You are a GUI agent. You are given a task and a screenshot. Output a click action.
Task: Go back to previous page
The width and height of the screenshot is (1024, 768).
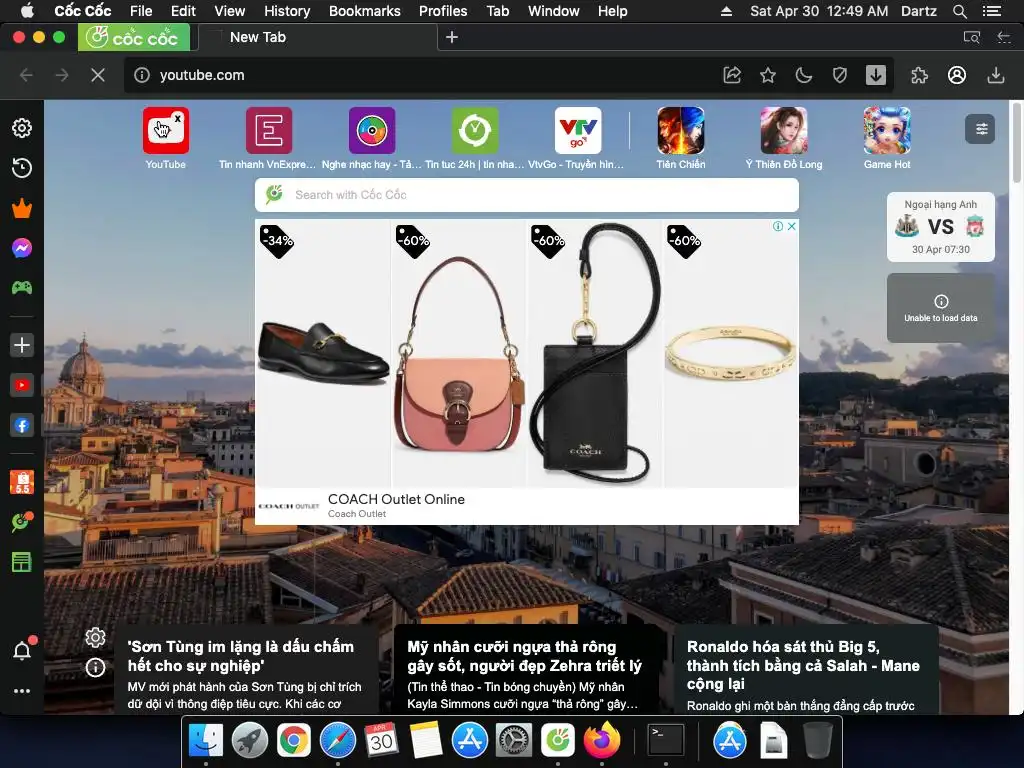(26, 75)
